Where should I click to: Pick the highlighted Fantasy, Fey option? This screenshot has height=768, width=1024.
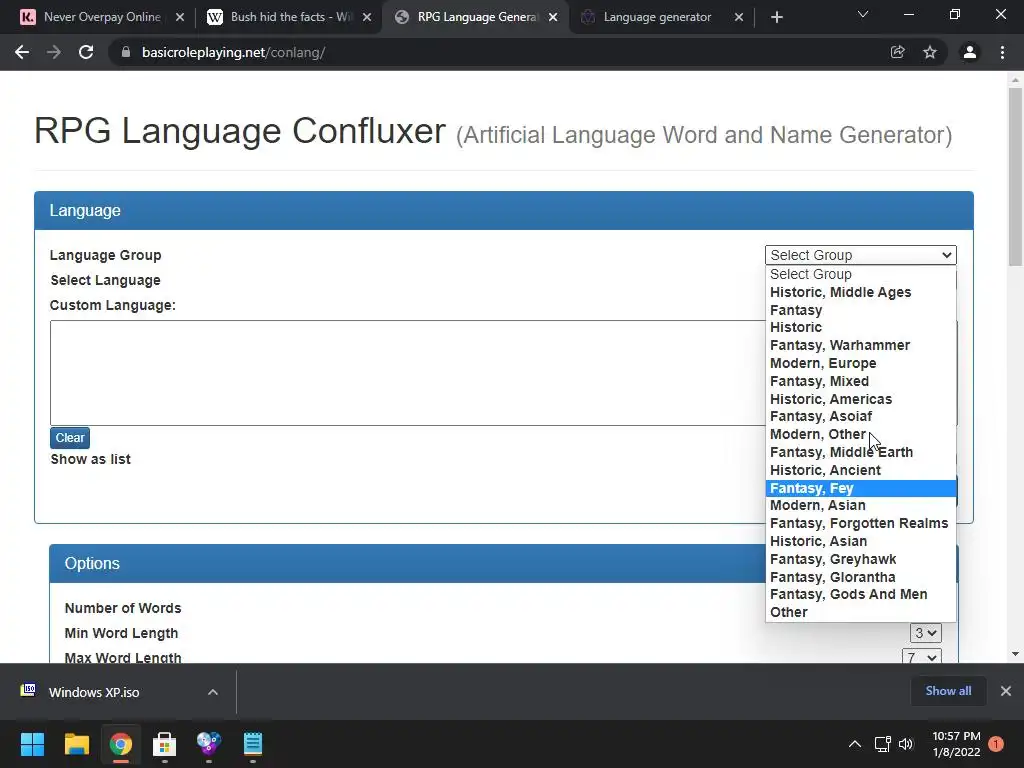(860, 488)
